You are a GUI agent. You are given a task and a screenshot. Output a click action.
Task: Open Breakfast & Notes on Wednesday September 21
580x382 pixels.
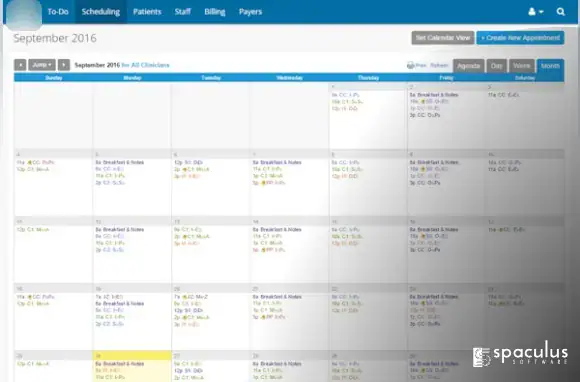pos(277,297)
